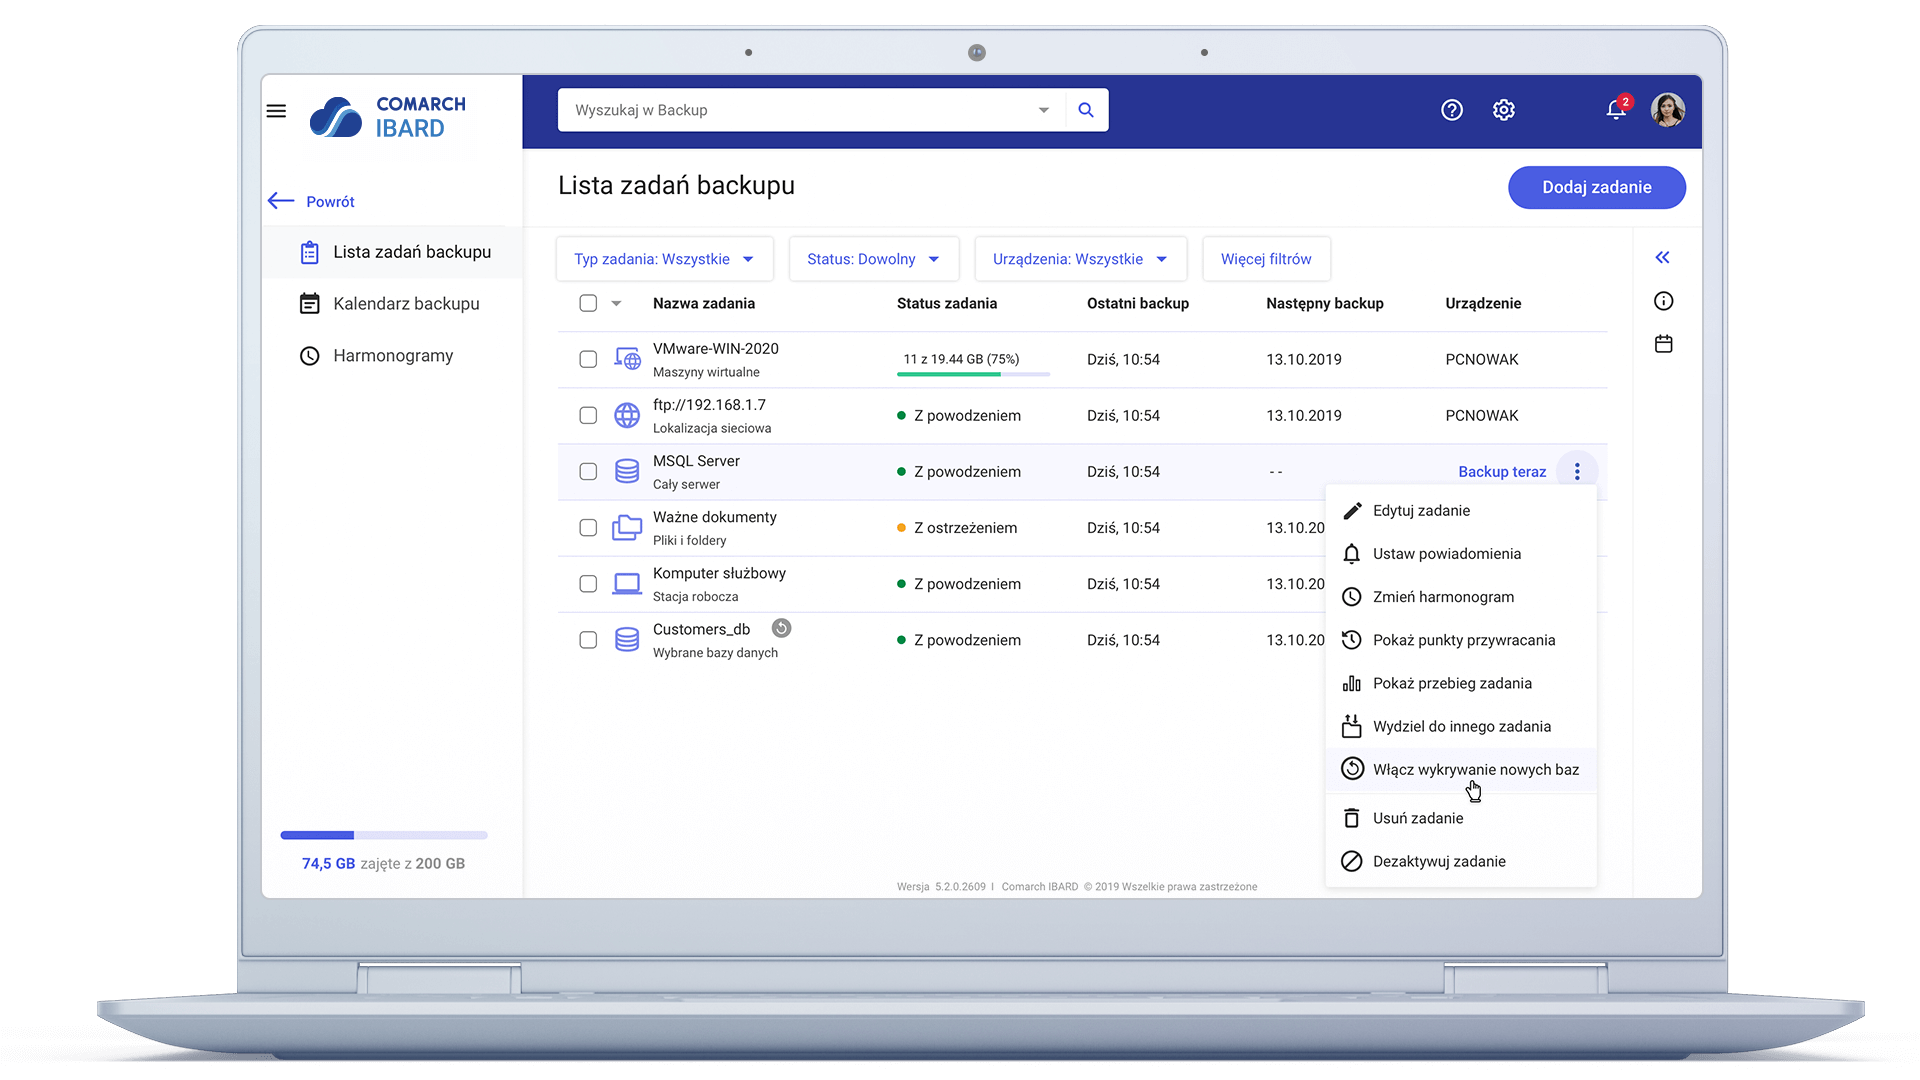The image size is (1920, 1080).
Task: Open the settings gear icon
Action: coord(1504,110)
